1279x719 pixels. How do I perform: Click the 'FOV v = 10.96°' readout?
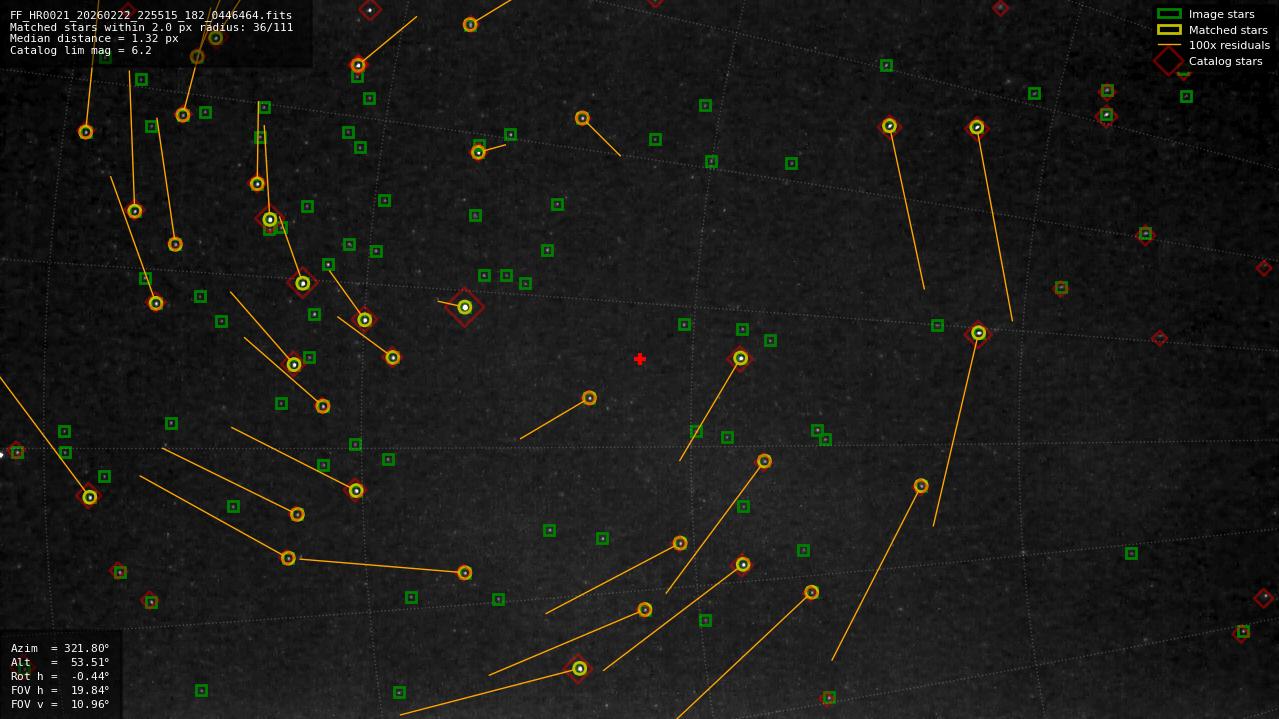tap(60, 705)
